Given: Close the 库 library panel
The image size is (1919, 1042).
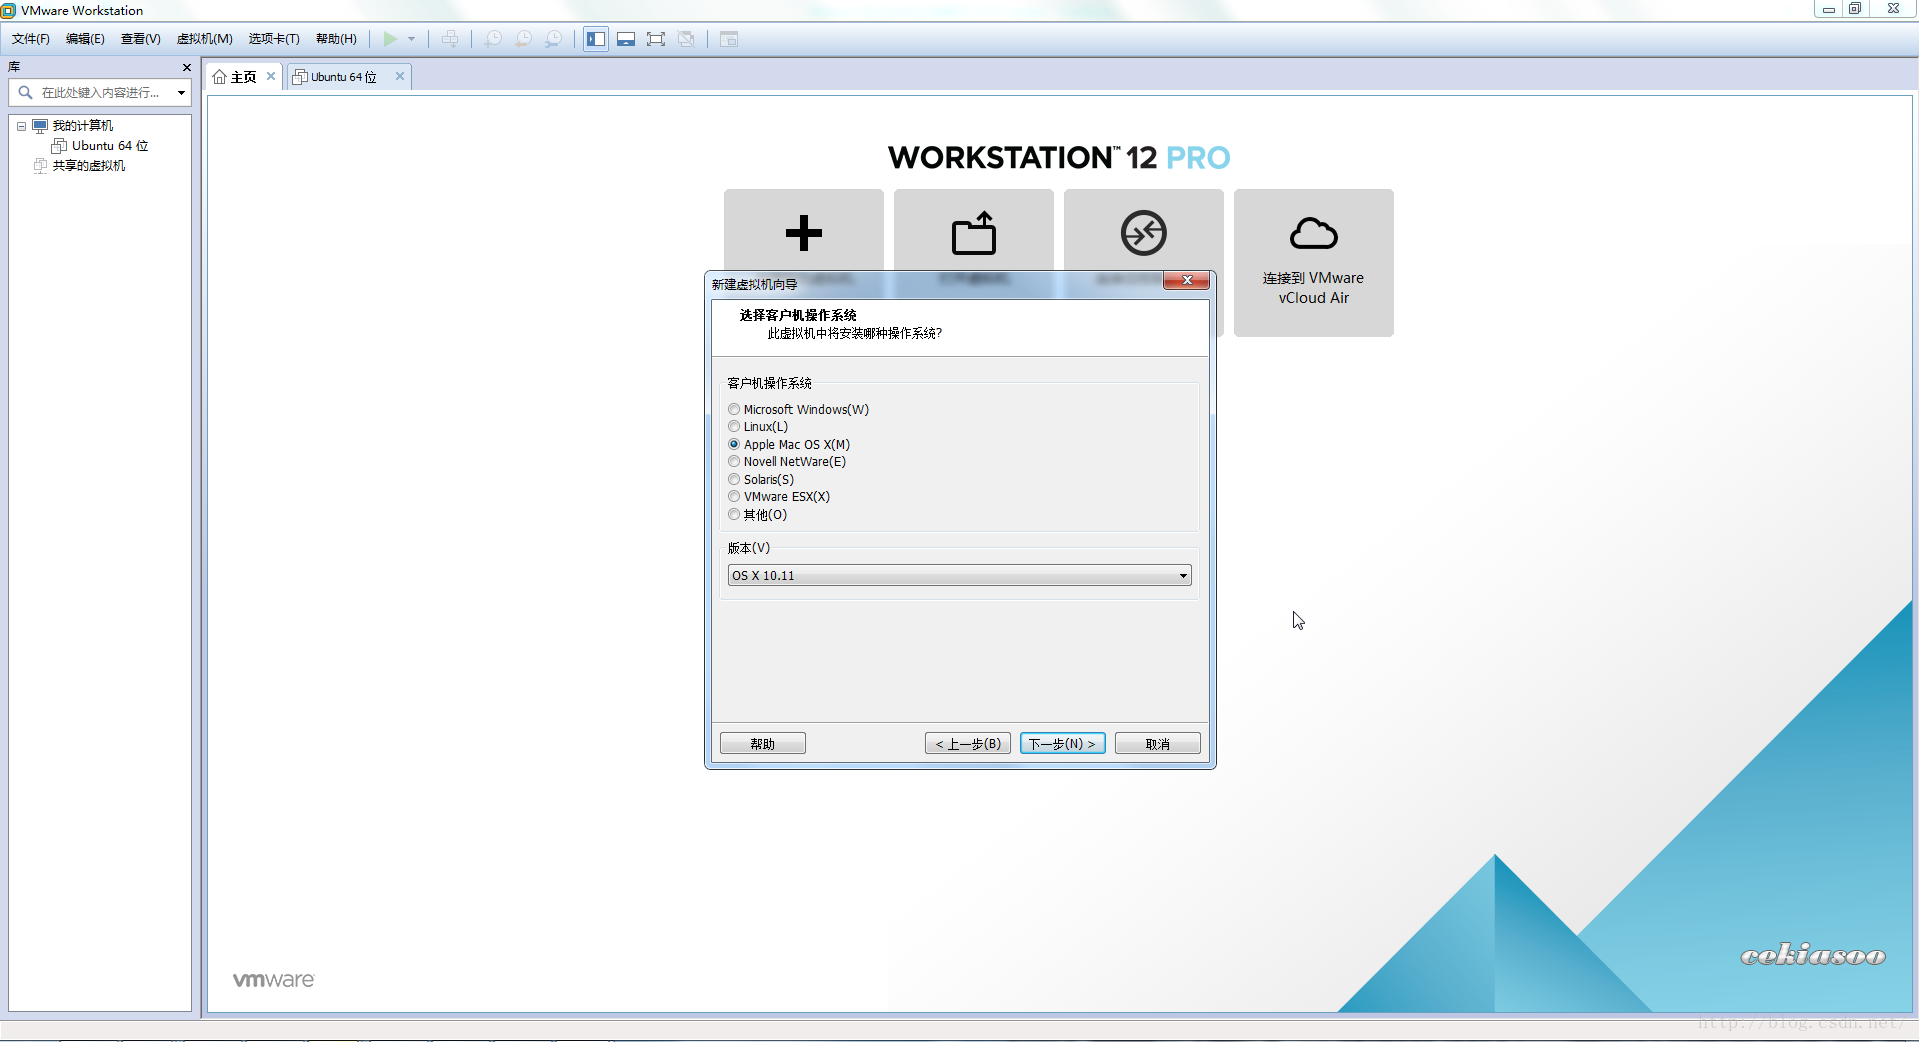Looking at the screenshot, I should (186, 67).
